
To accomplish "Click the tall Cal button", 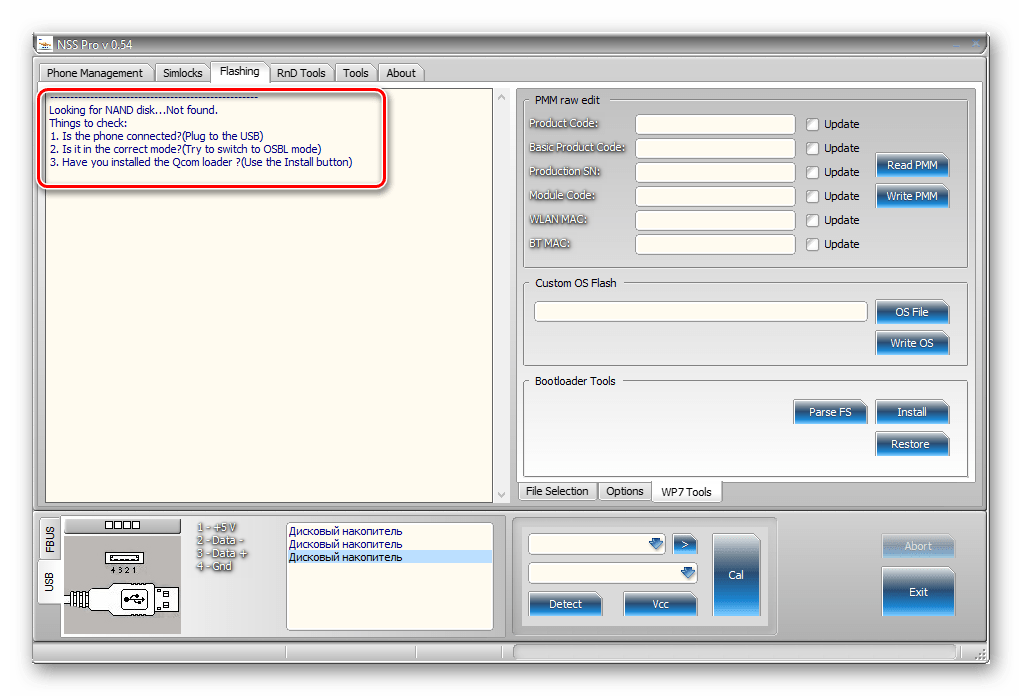I will pyautogui.click(x=736, y=575).
